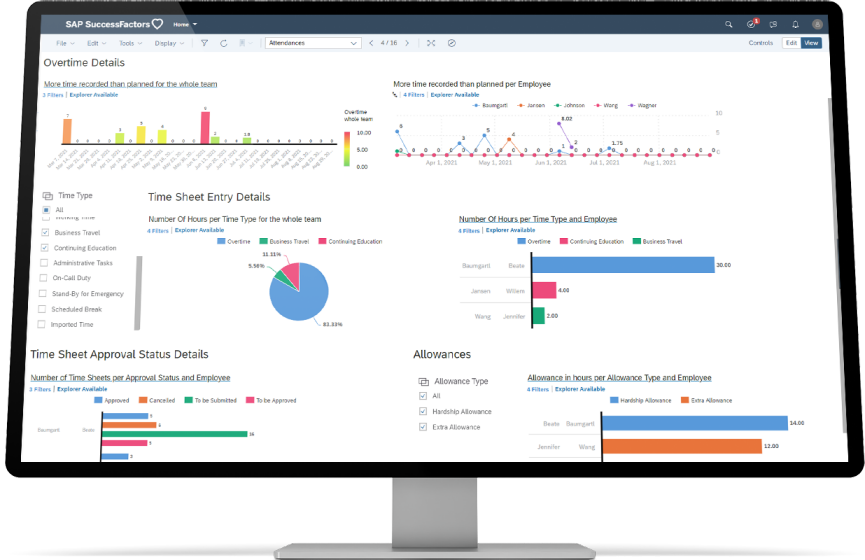The height and width of the screenshot is (560, 865).
Task: Click the refresh icon in toolbar
Action: tap(223, 43)
